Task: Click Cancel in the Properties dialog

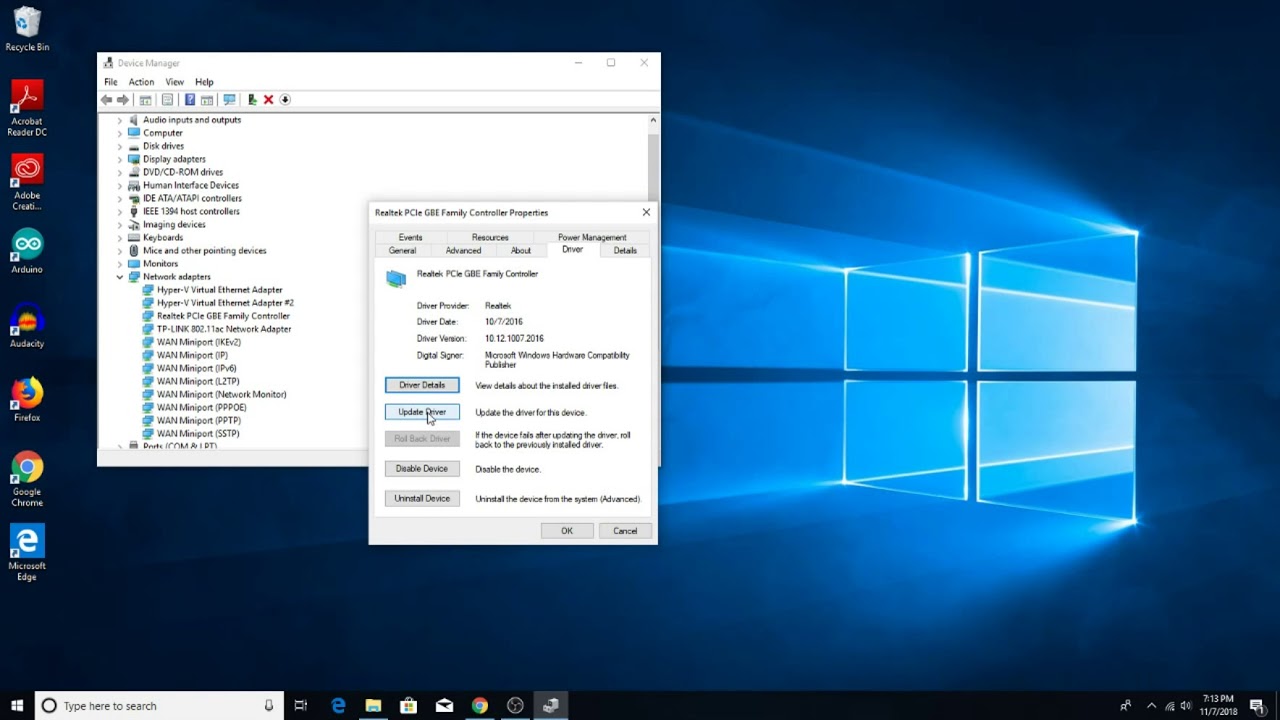Action: click(625, 531)
